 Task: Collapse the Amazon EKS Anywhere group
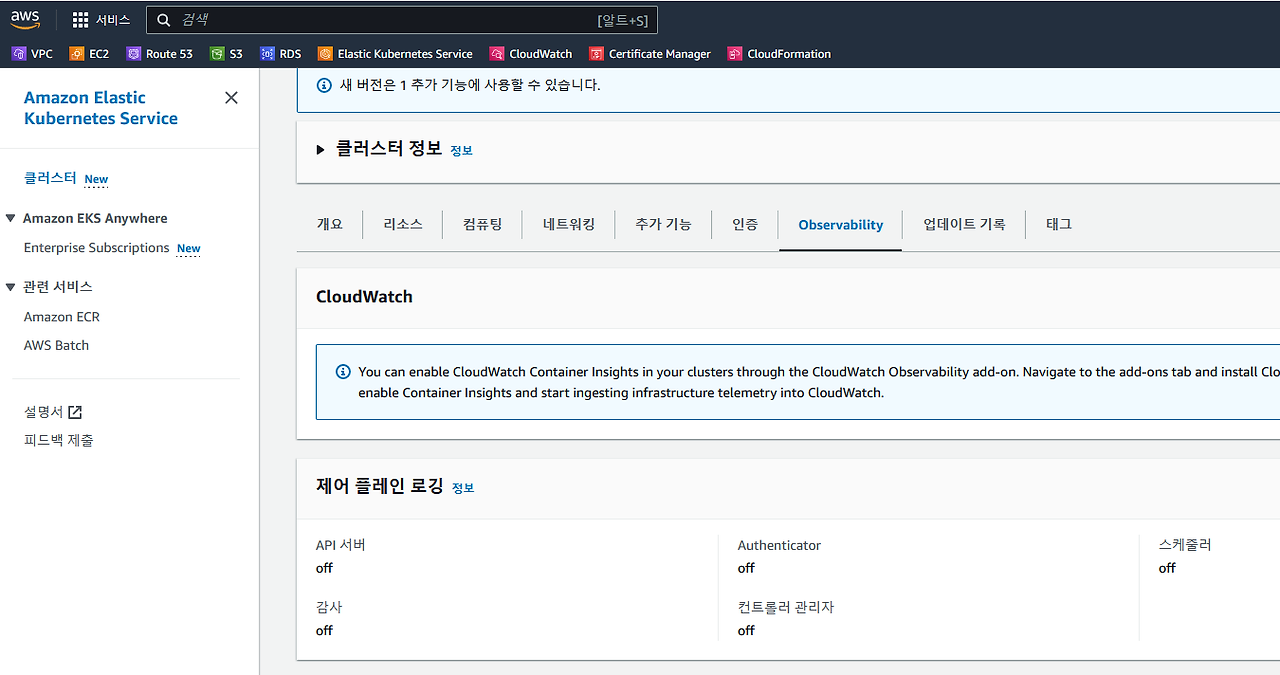coord(11,218)
